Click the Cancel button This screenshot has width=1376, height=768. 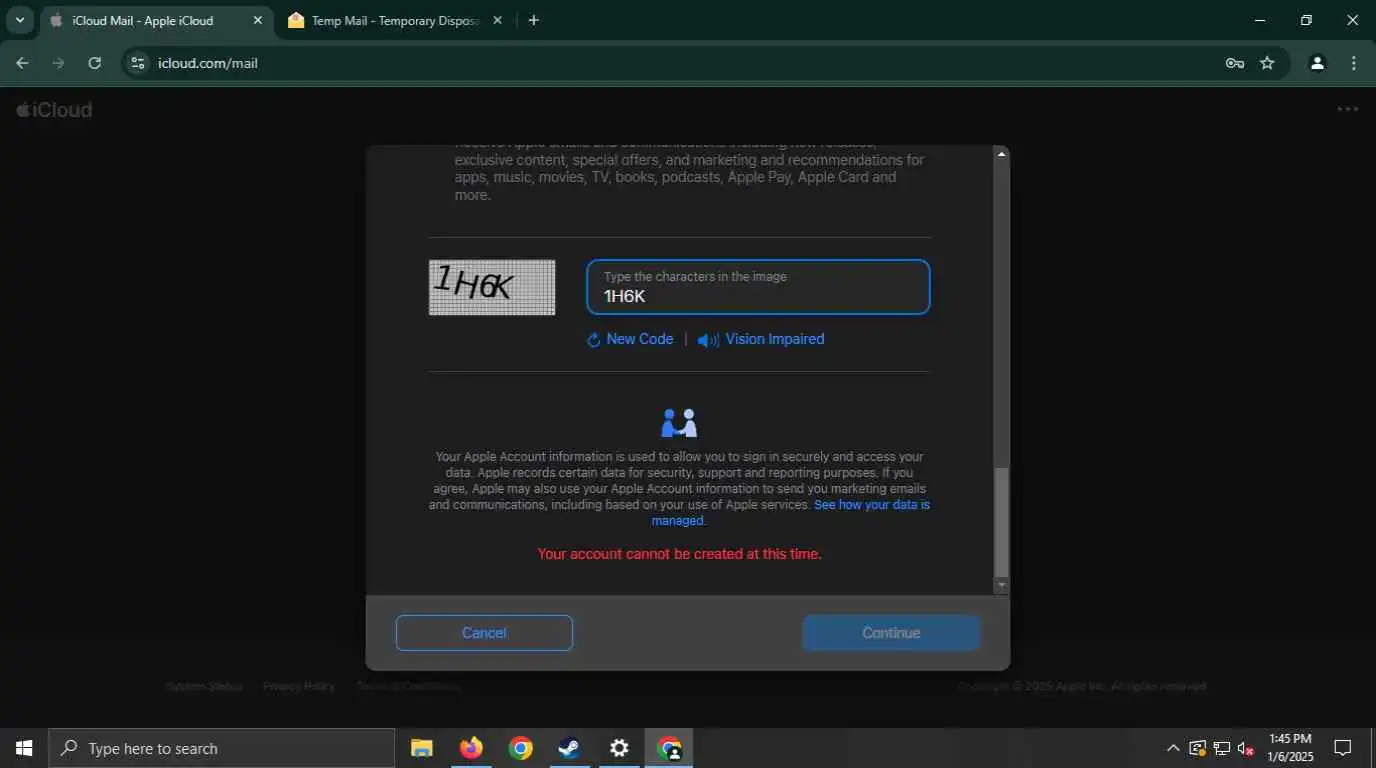pos(484,633)
